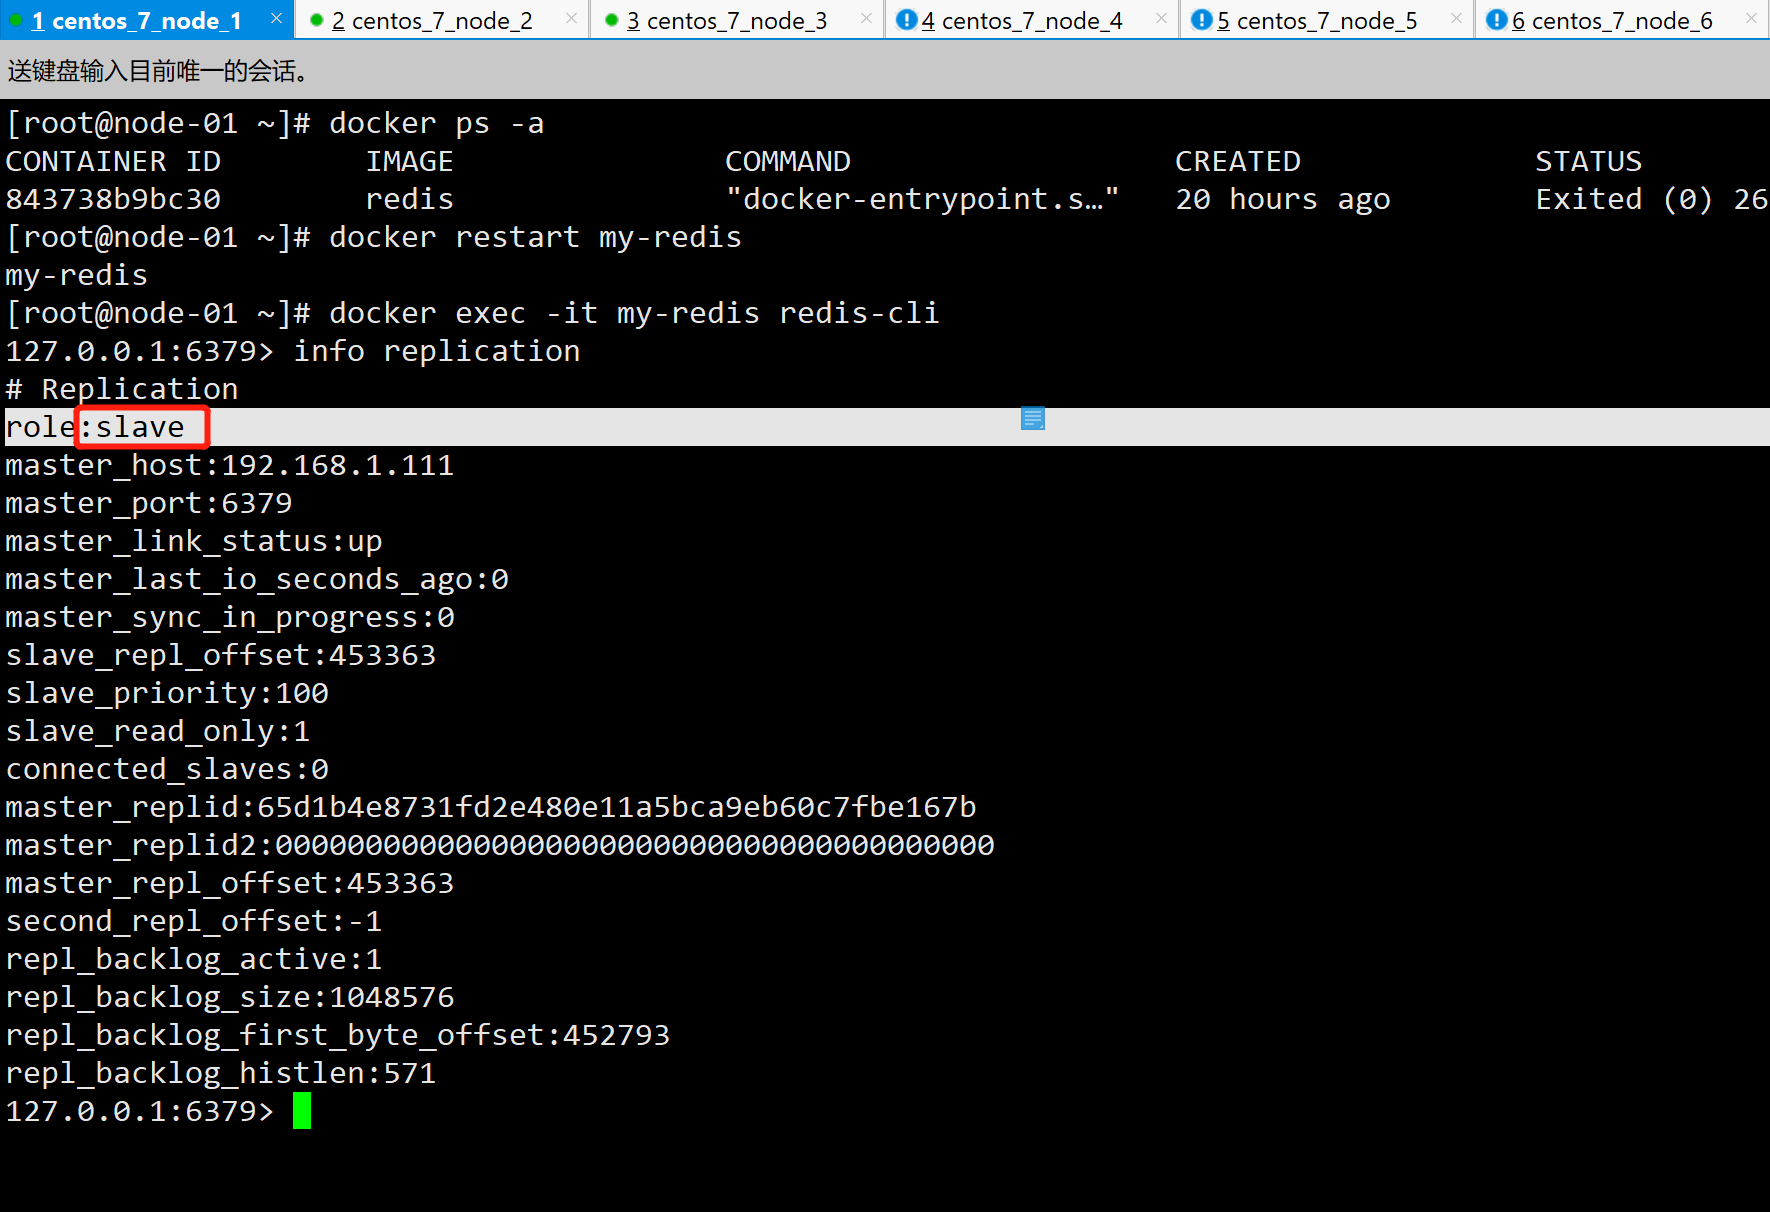Click the blue note icon on highlighted line
1770x1212 pixels.
[1033, 418]
